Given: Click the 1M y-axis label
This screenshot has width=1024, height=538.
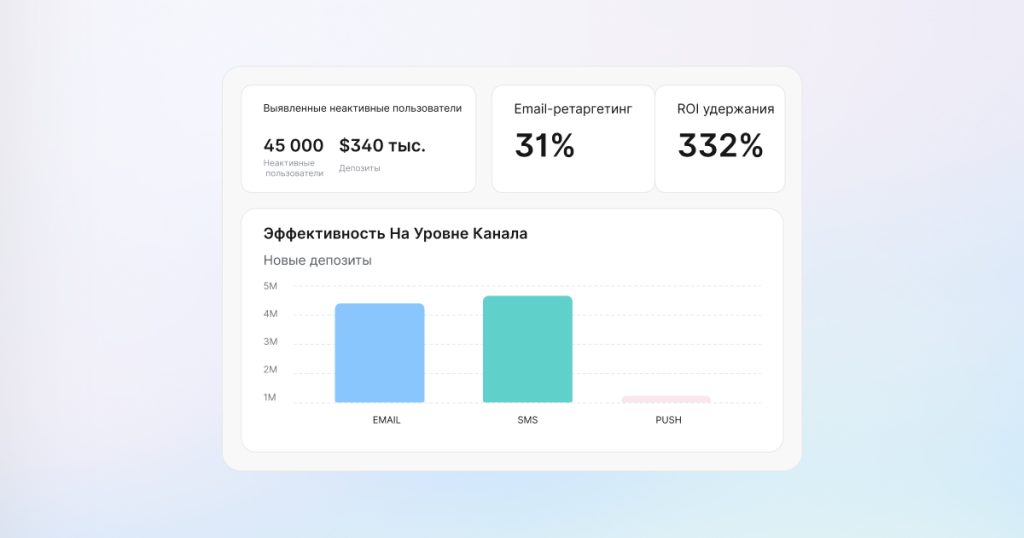Looking at the screenshot, I should click(x=270, y=398).
